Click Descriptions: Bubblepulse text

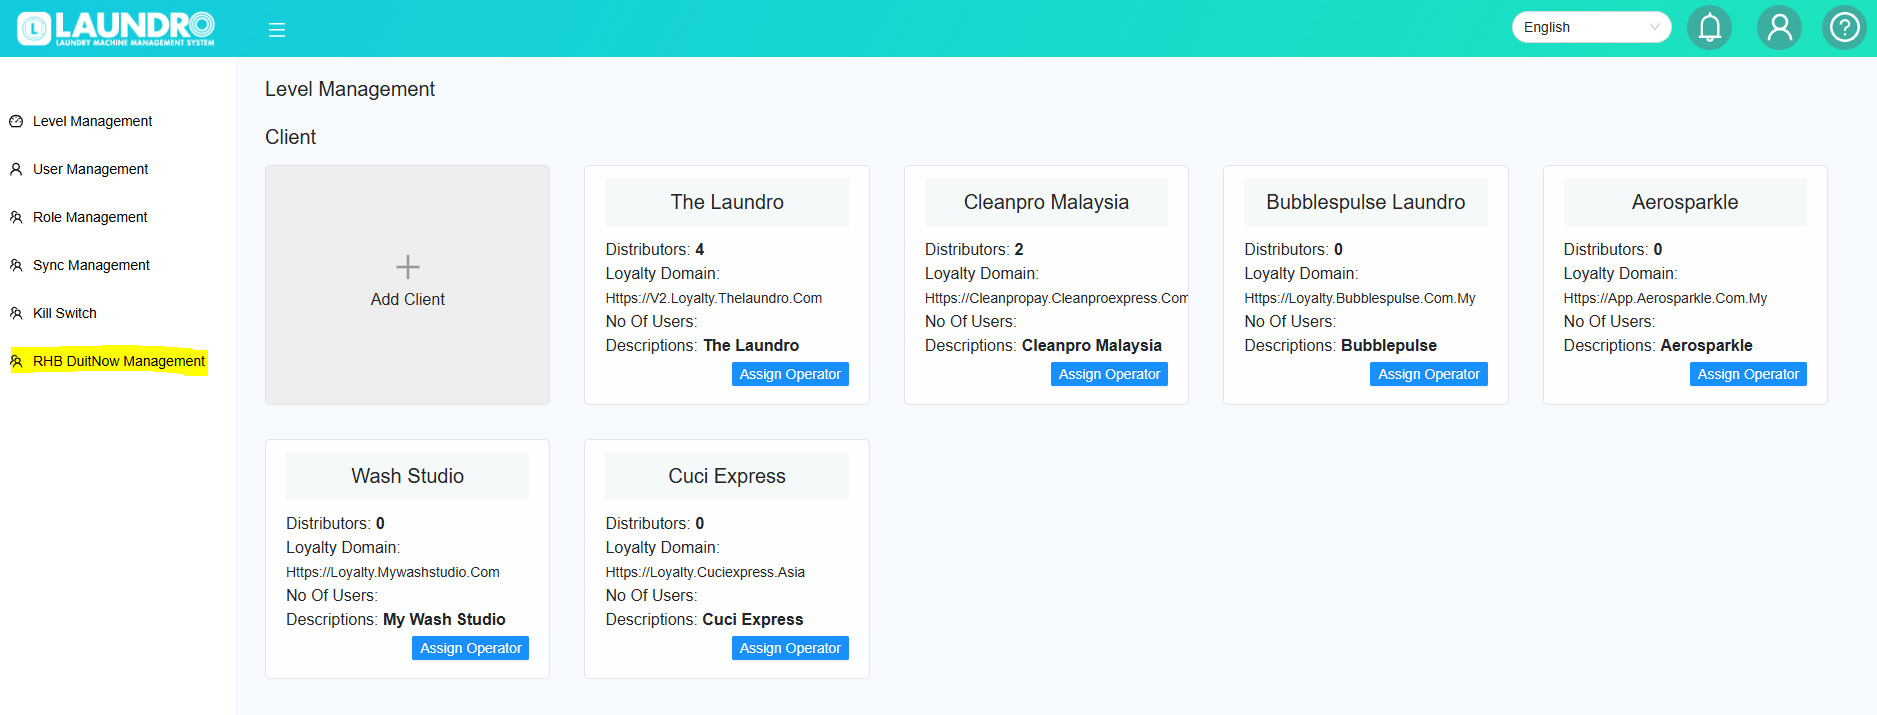pyautogui.click(x=1340, y=345)
